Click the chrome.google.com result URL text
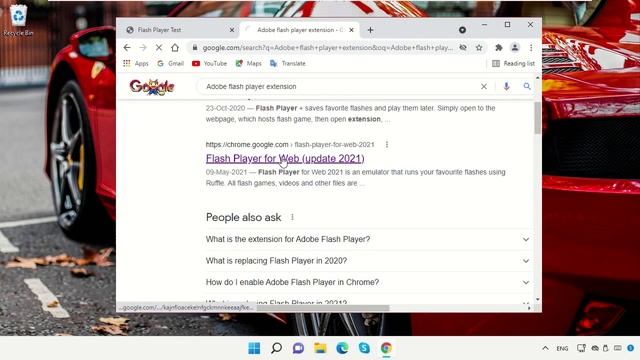 290,144
